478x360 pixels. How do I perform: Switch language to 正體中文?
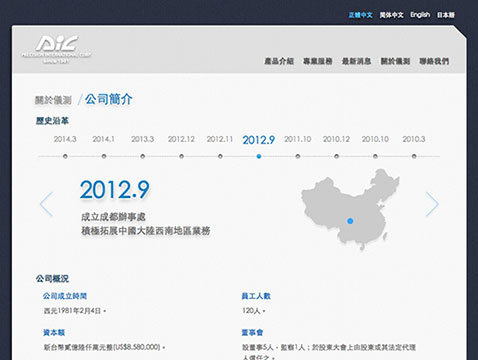361,15
